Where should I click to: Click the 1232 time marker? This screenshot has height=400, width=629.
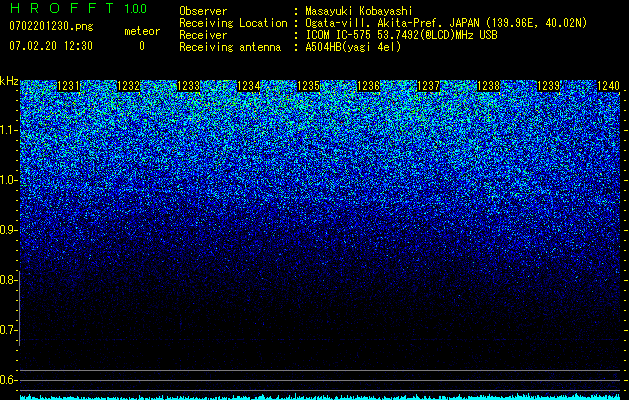[128, 86]
